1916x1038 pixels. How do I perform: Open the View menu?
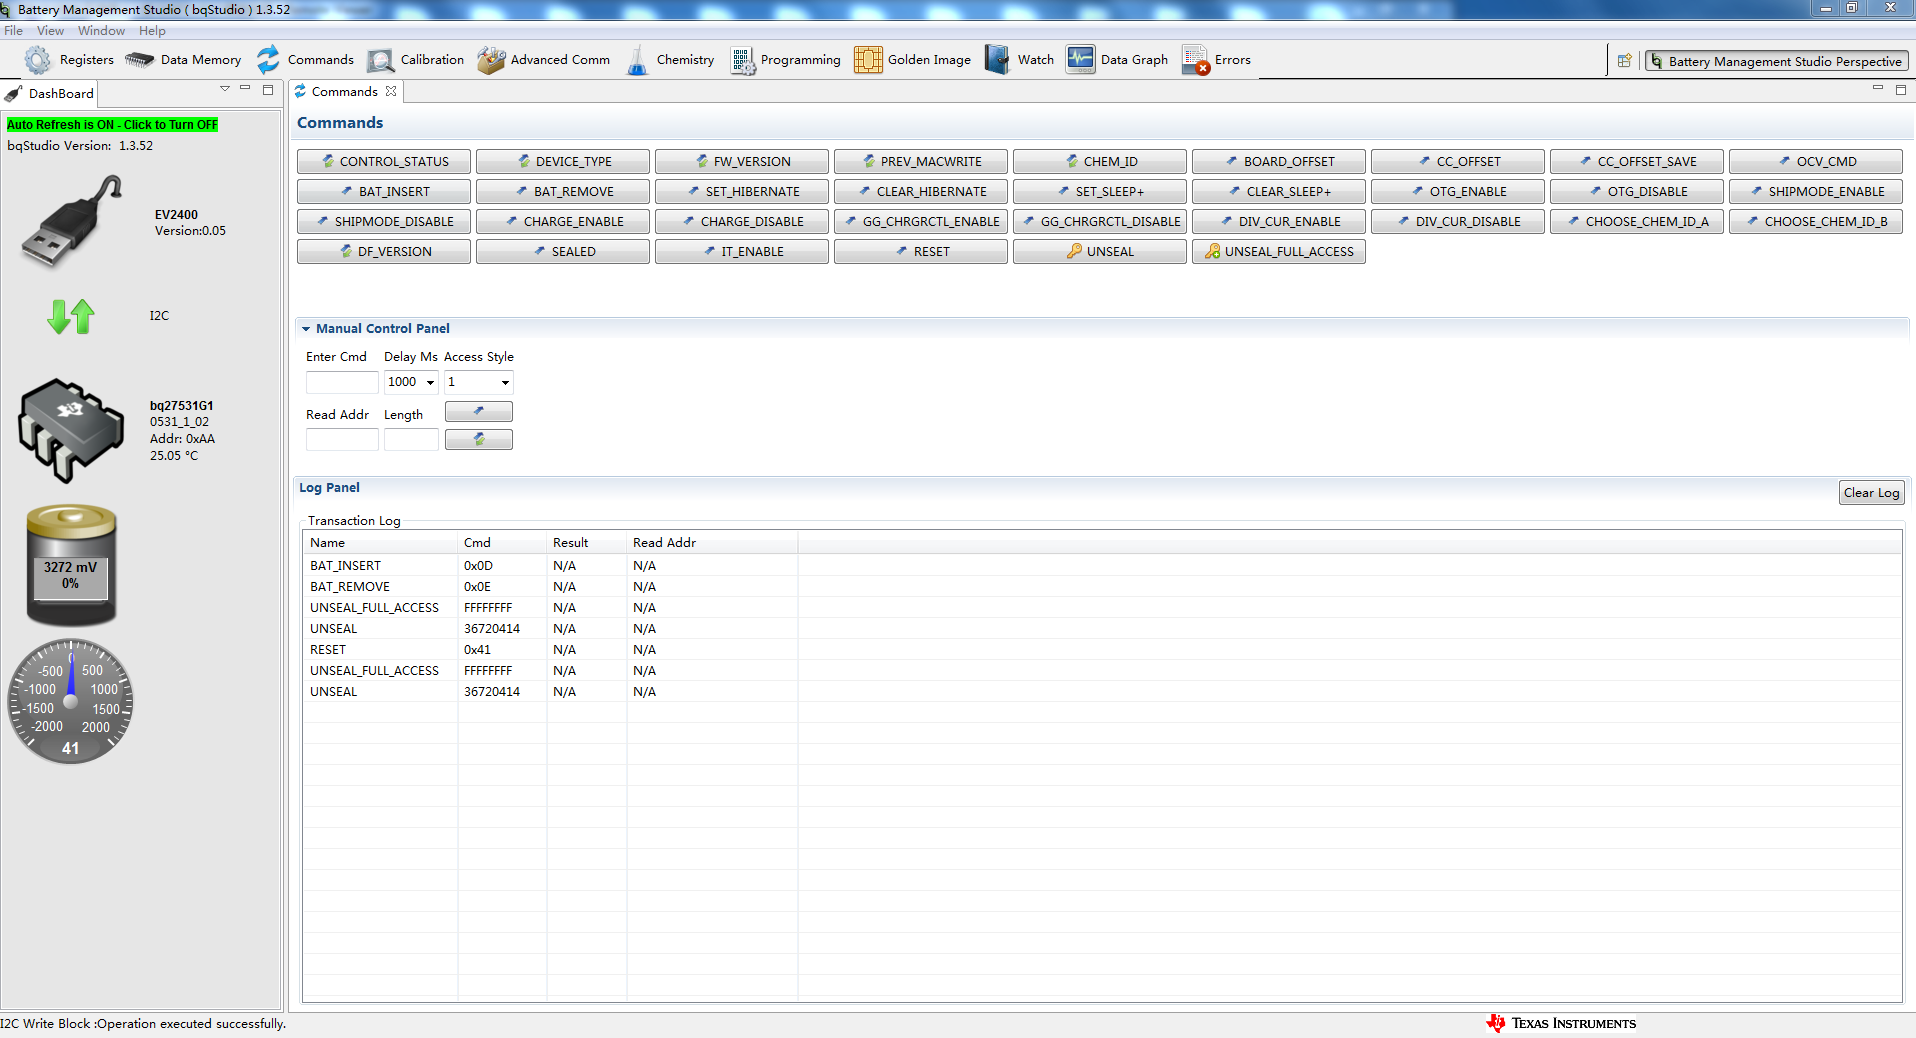(x=50, y=31)
